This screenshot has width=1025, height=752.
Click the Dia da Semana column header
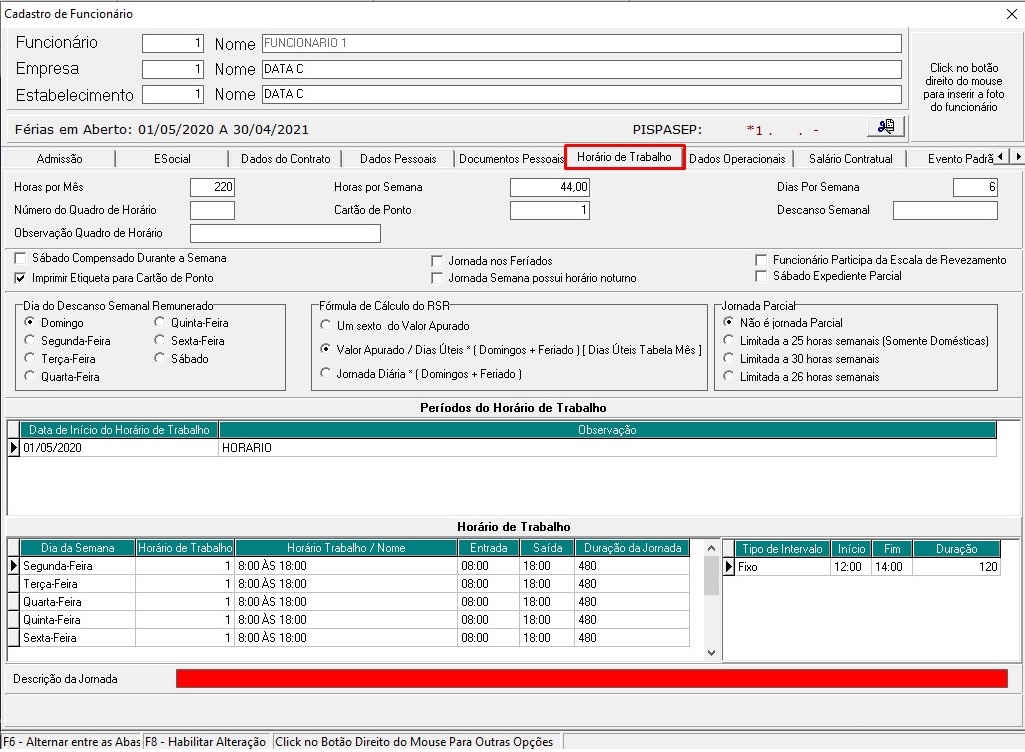pyautogui.click(x=78, y=548)
